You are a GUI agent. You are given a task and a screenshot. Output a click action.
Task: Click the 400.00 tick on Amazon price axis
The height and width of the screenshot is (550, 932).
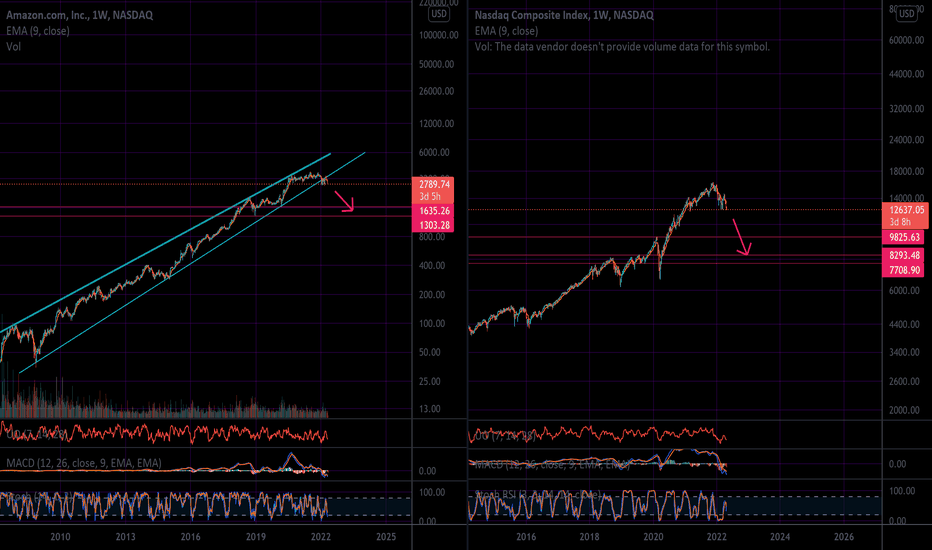tap(432, 266)
